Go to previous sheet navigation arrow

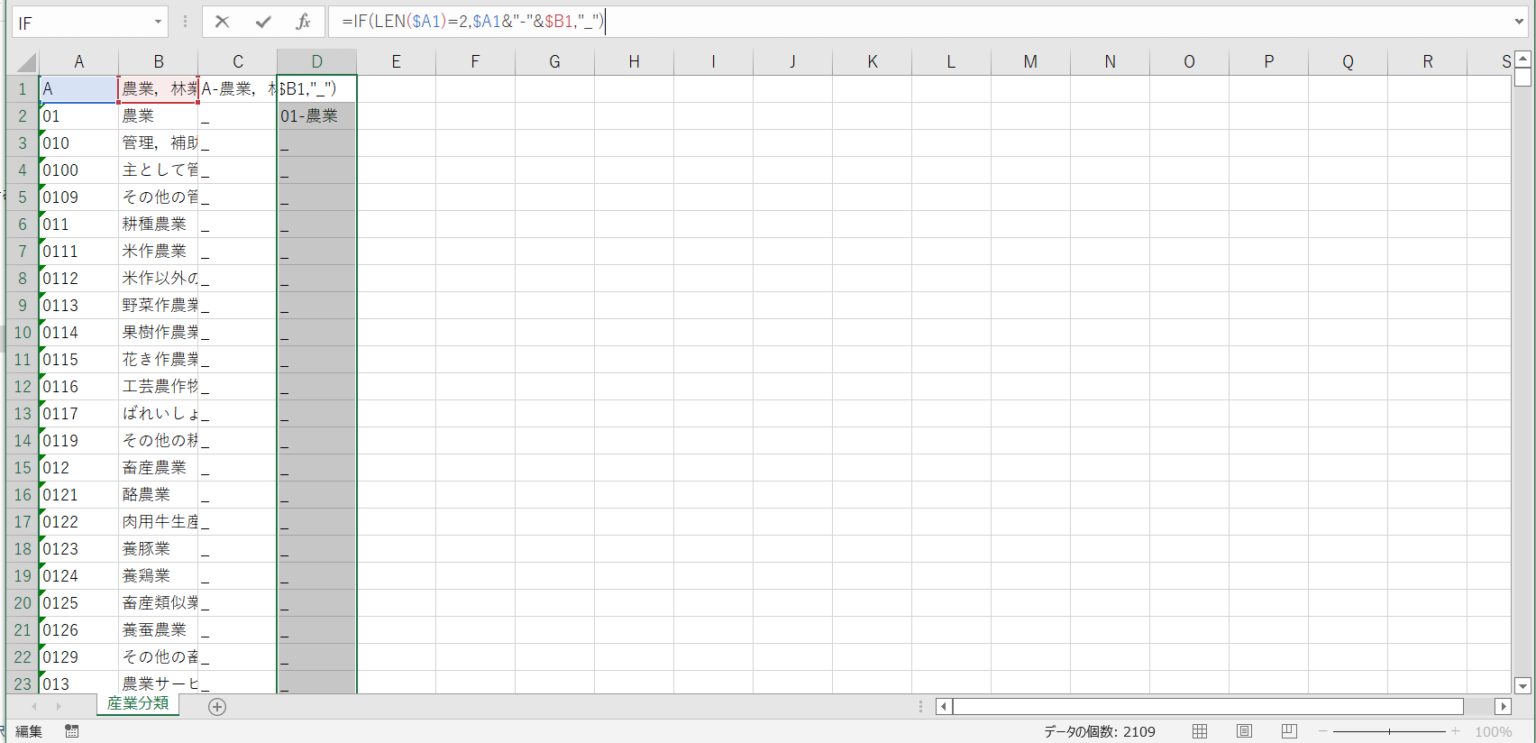pyautogui.click(x=35, y=706)
